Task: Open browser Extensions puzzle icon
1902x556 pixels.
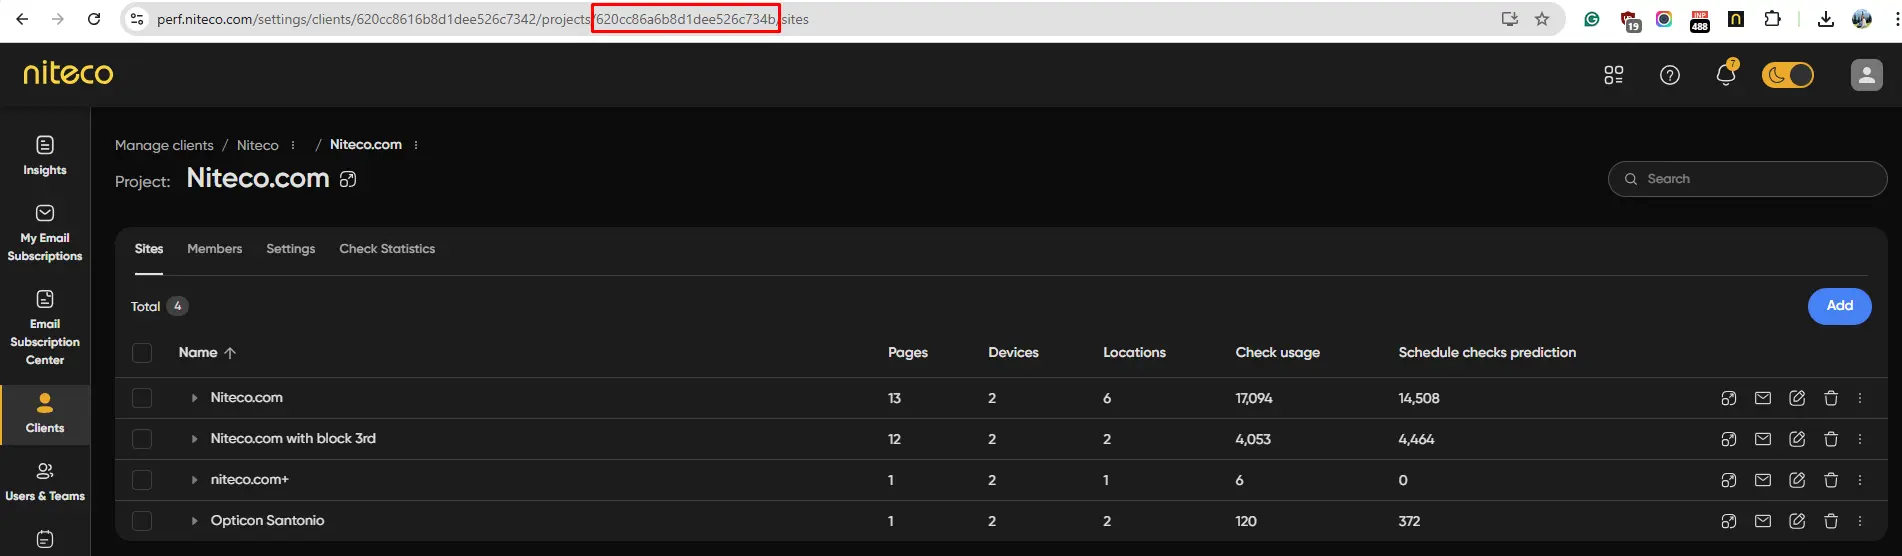Action: click(x=1772, y=19)
